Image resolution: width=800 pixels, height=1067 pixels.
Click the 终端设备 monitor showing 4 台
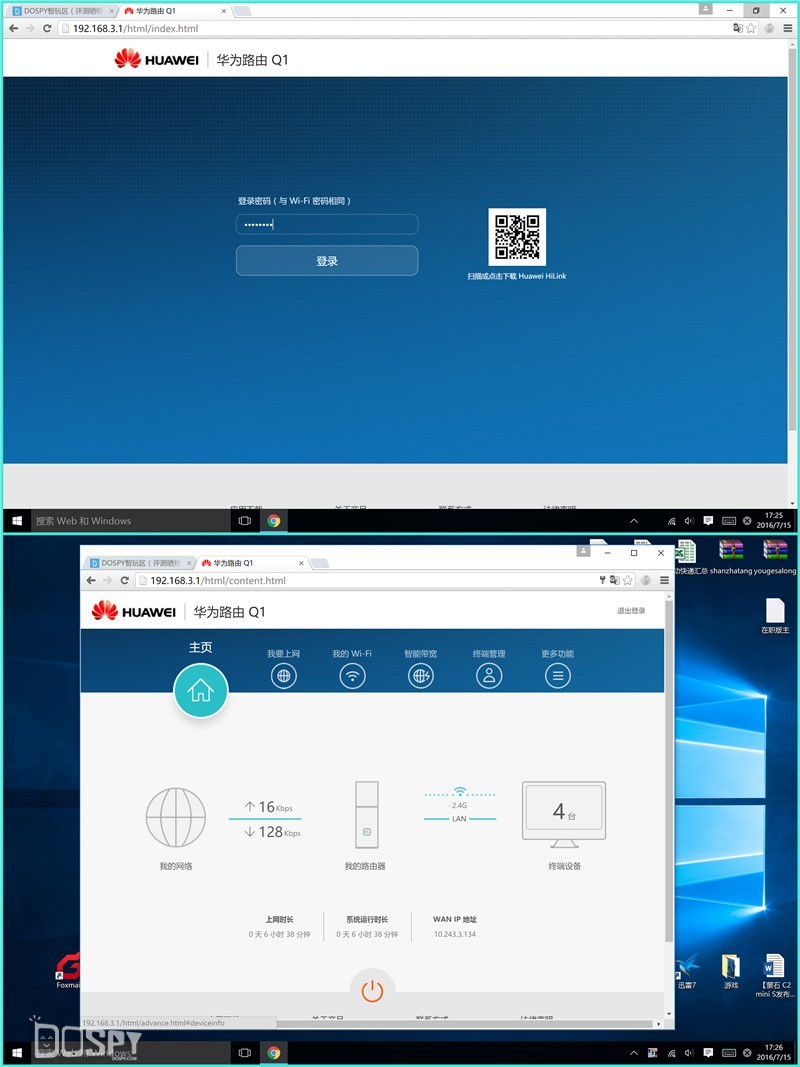coord(564,814)
